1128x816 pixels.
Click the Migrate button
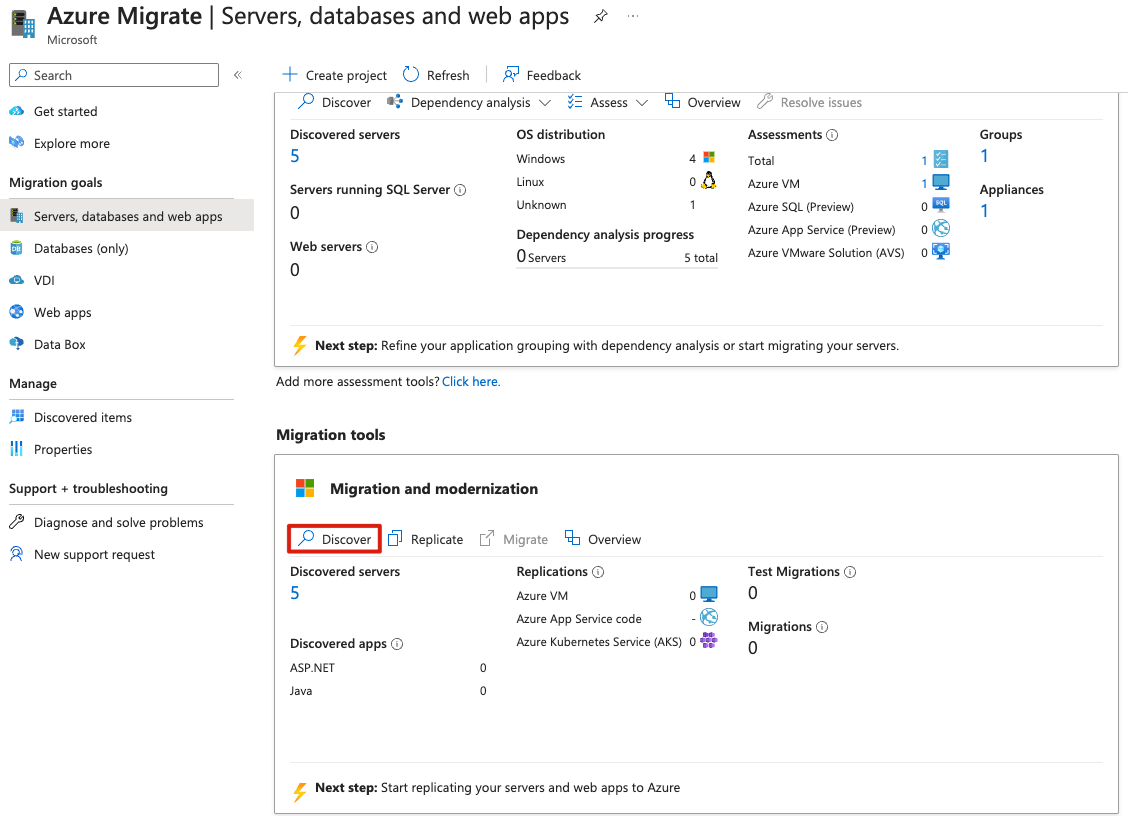[x=514, y=539]
